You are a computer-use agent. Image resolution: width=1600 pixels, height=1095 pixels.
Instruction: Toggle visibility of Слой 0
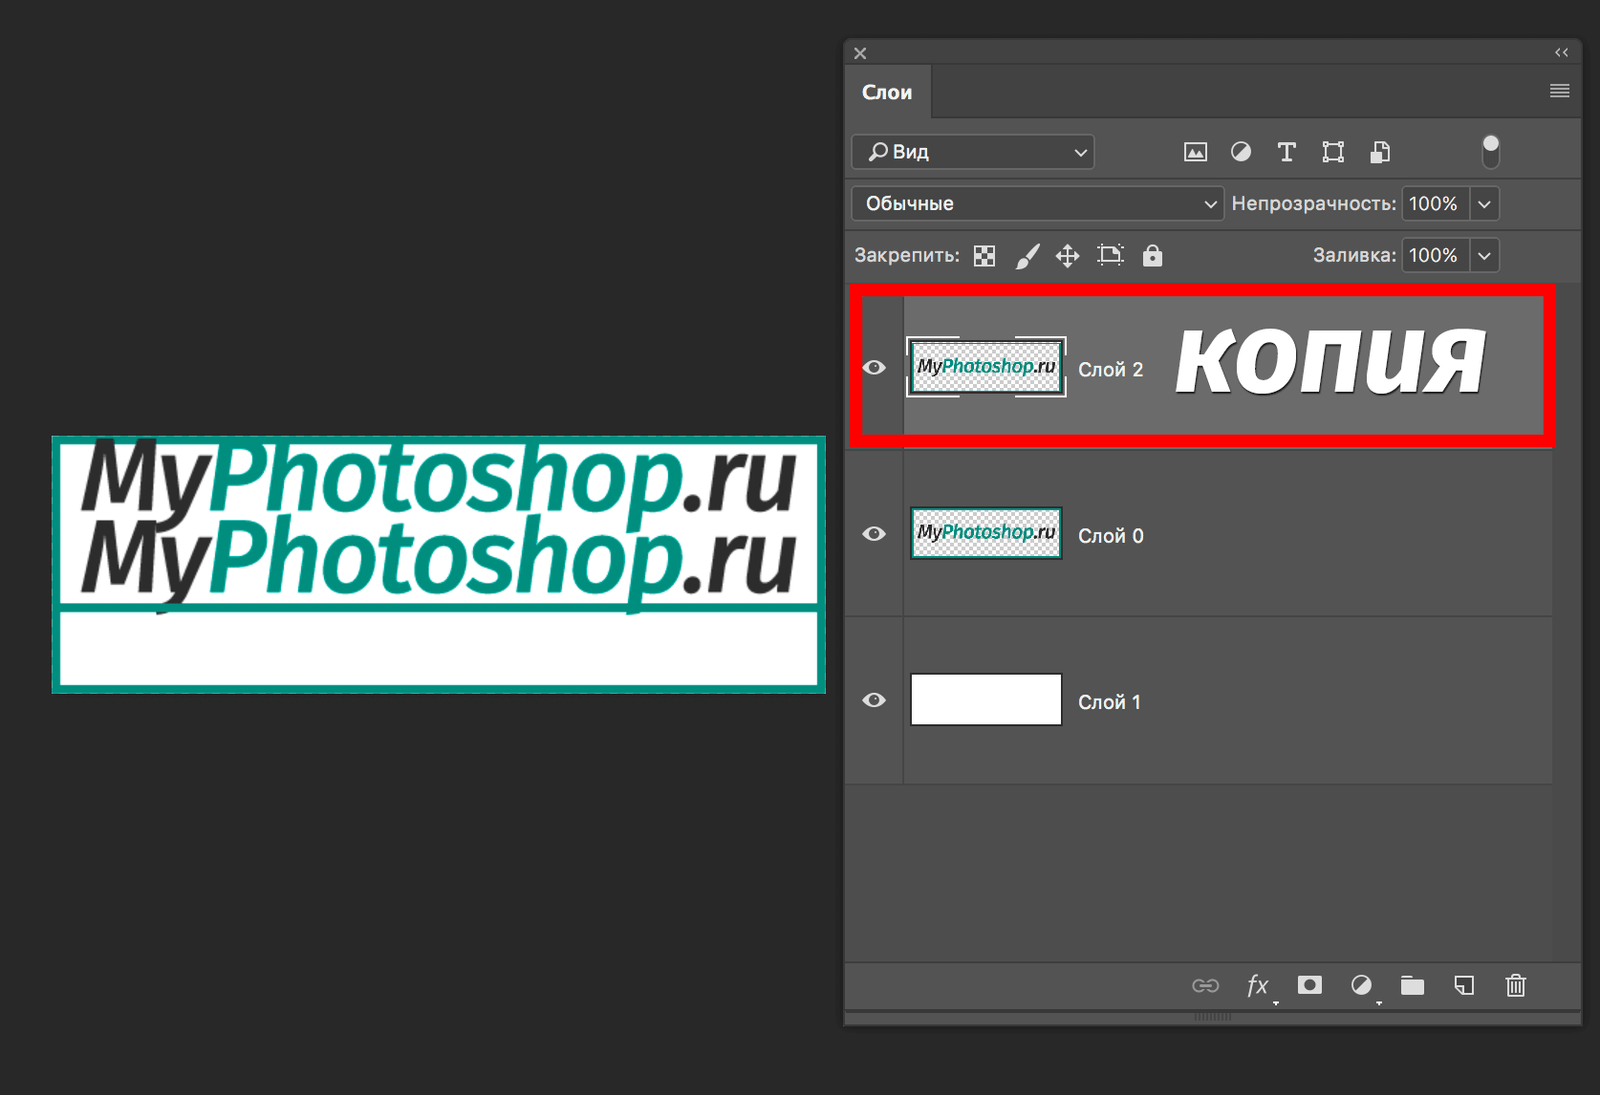click(x=874, y=534)
